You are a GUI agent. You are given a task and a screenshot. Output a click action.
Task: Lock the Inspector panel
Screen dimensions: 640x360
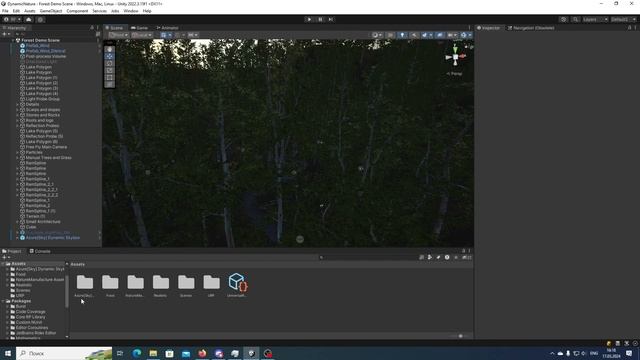(629, 28)
